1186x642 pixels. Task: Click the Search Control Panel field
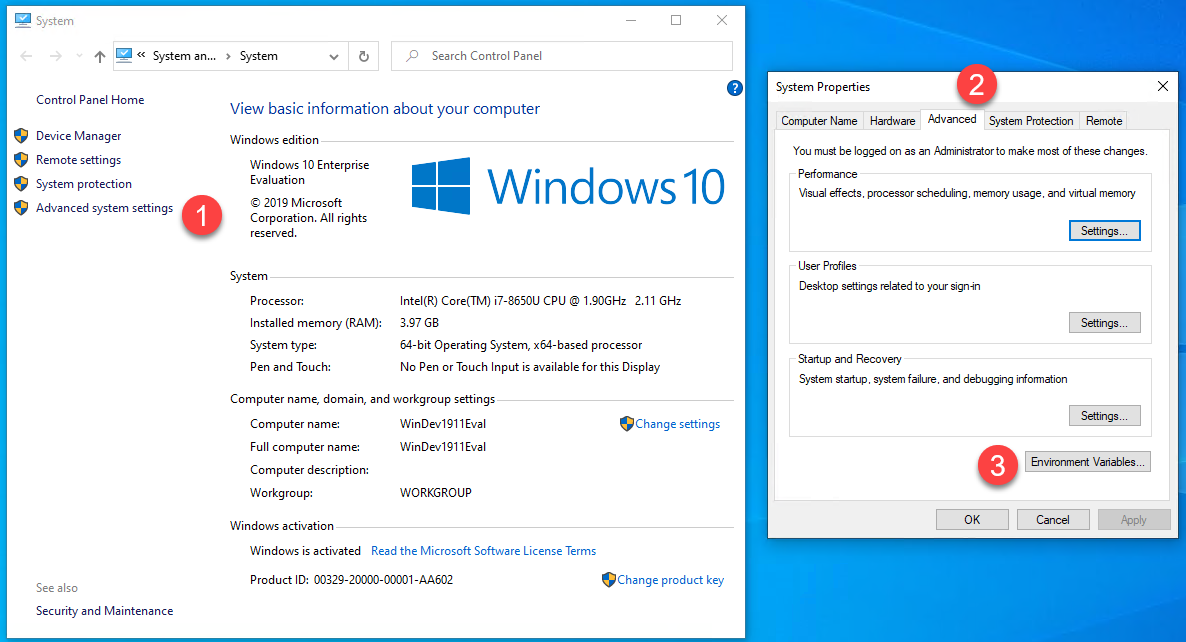(x=562, y=56)
